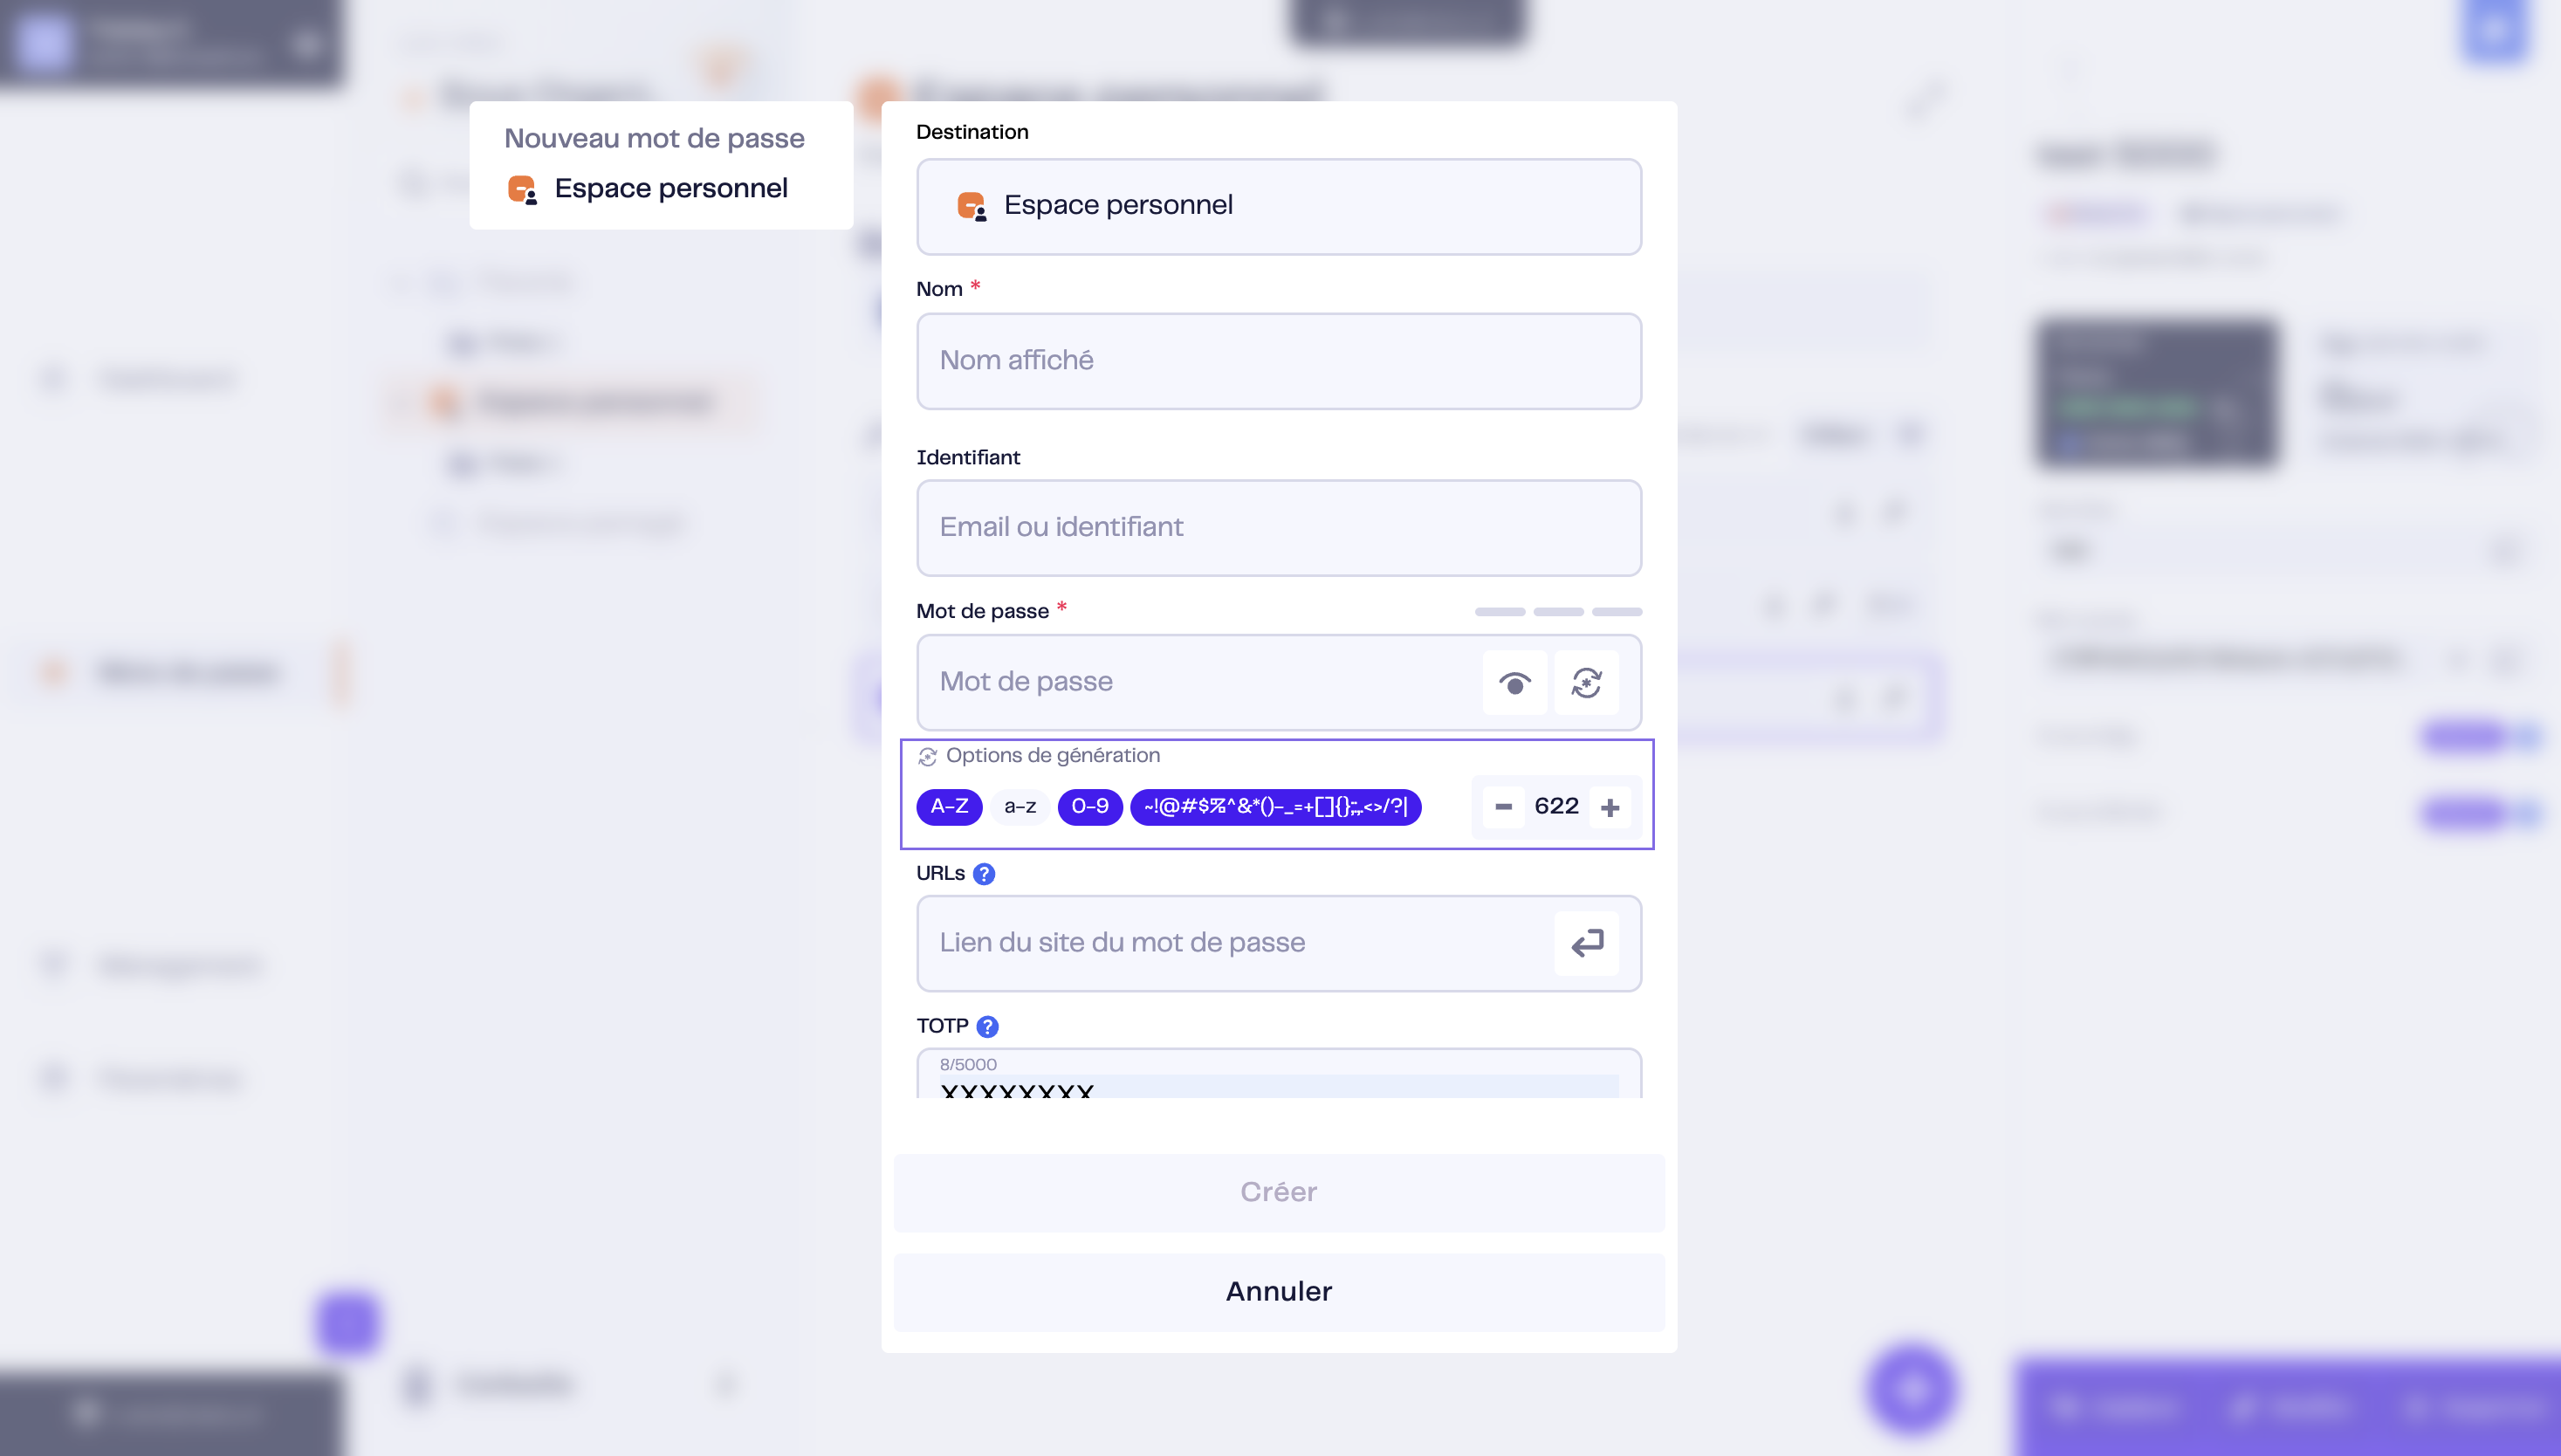The width and height of the screenshot is (2561, 1456).
Task: Open the TOTP help question mark icon
Action: [987, 1027]
